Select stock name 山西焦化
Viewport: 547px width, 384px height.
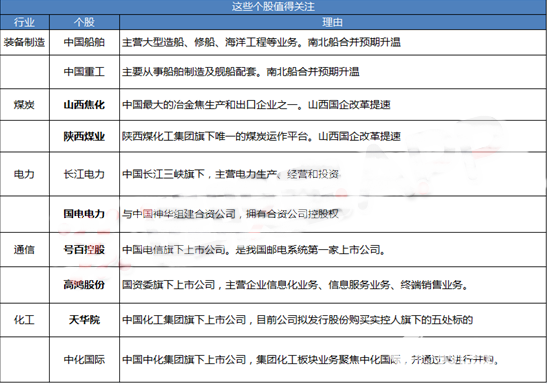84,105
